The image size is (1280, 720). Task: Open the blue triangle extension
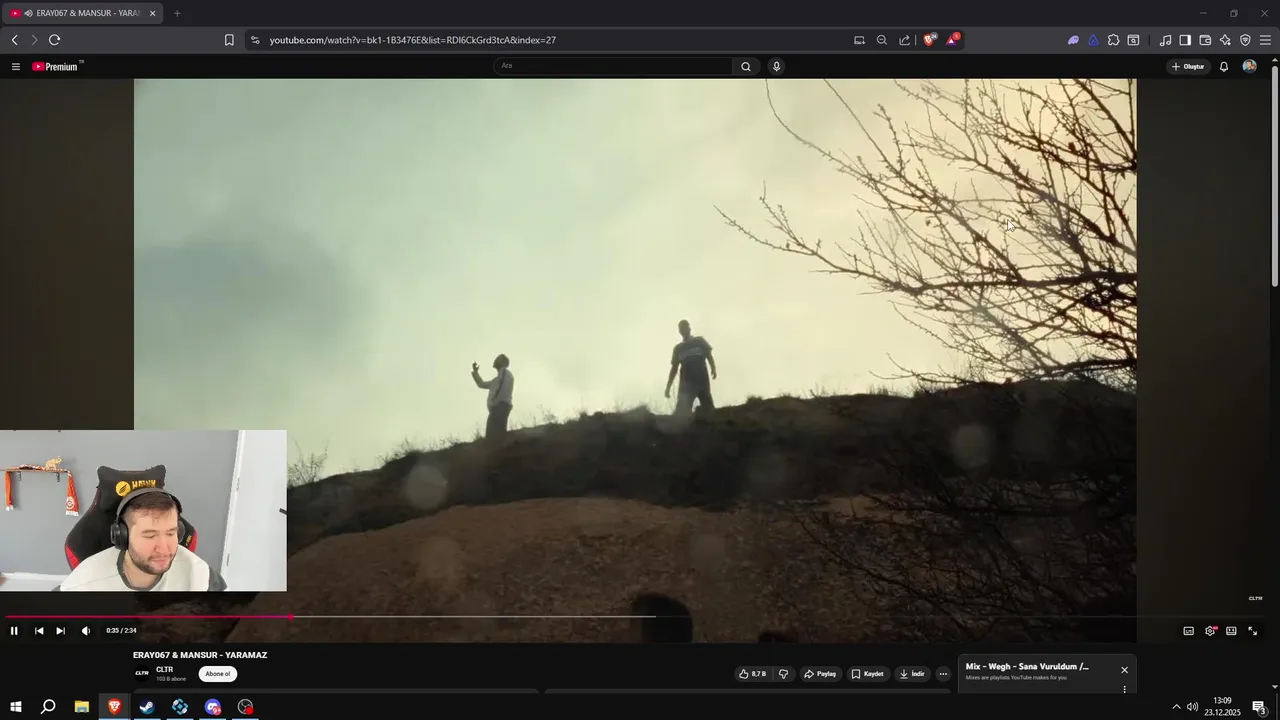(x=1093, y=40)
